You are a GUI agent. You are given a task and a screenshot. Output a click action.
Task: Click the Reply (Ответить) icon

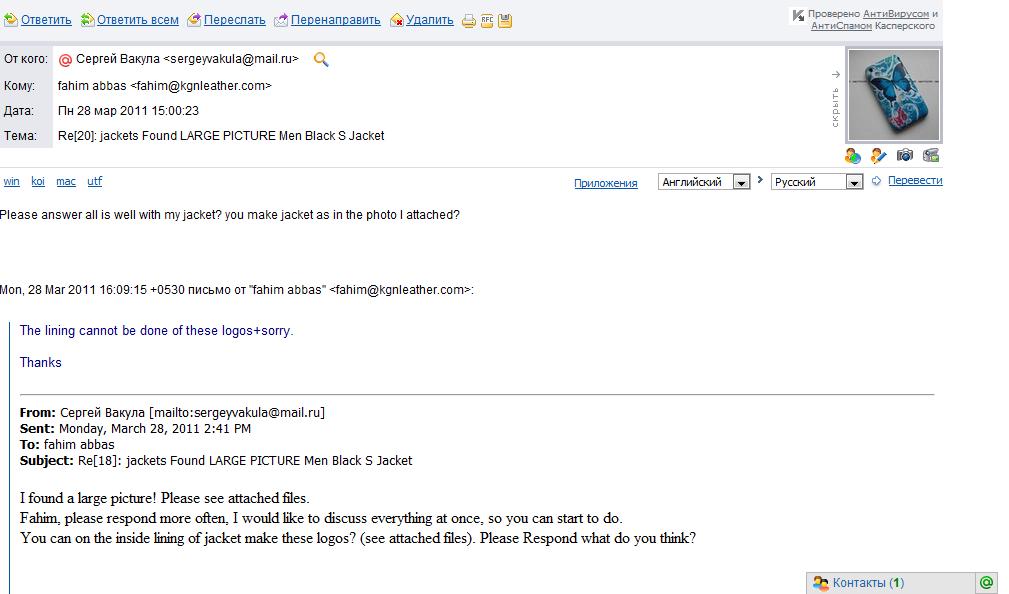pyautogui.click(x=10, y=19)
